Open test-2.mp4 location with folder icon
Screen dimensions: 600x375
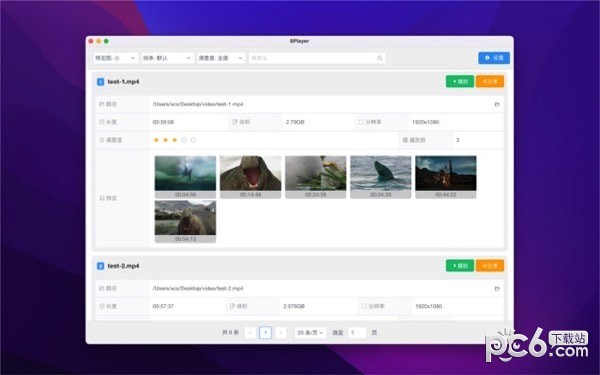[497, 289]
